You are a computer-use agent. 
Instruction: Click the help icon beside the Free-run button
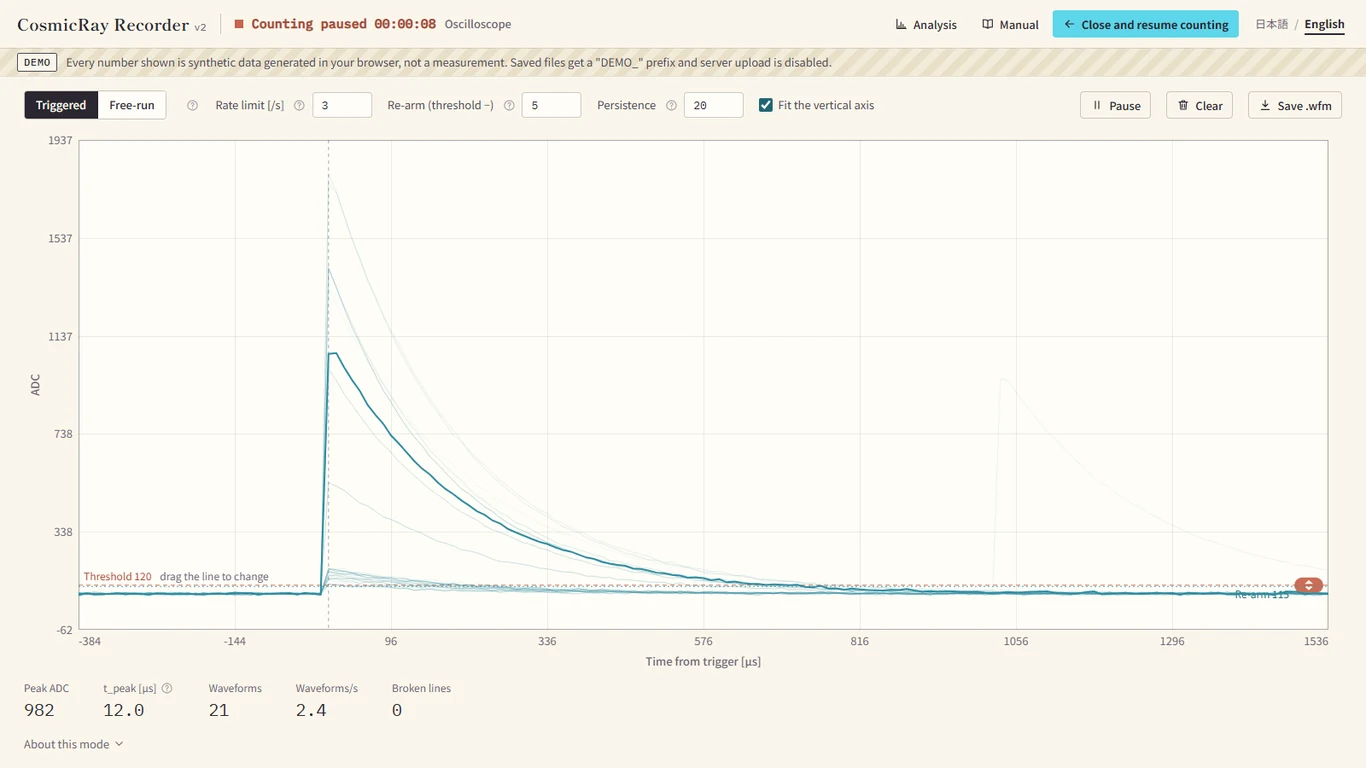pyautogui.click(x=193, y=105)
